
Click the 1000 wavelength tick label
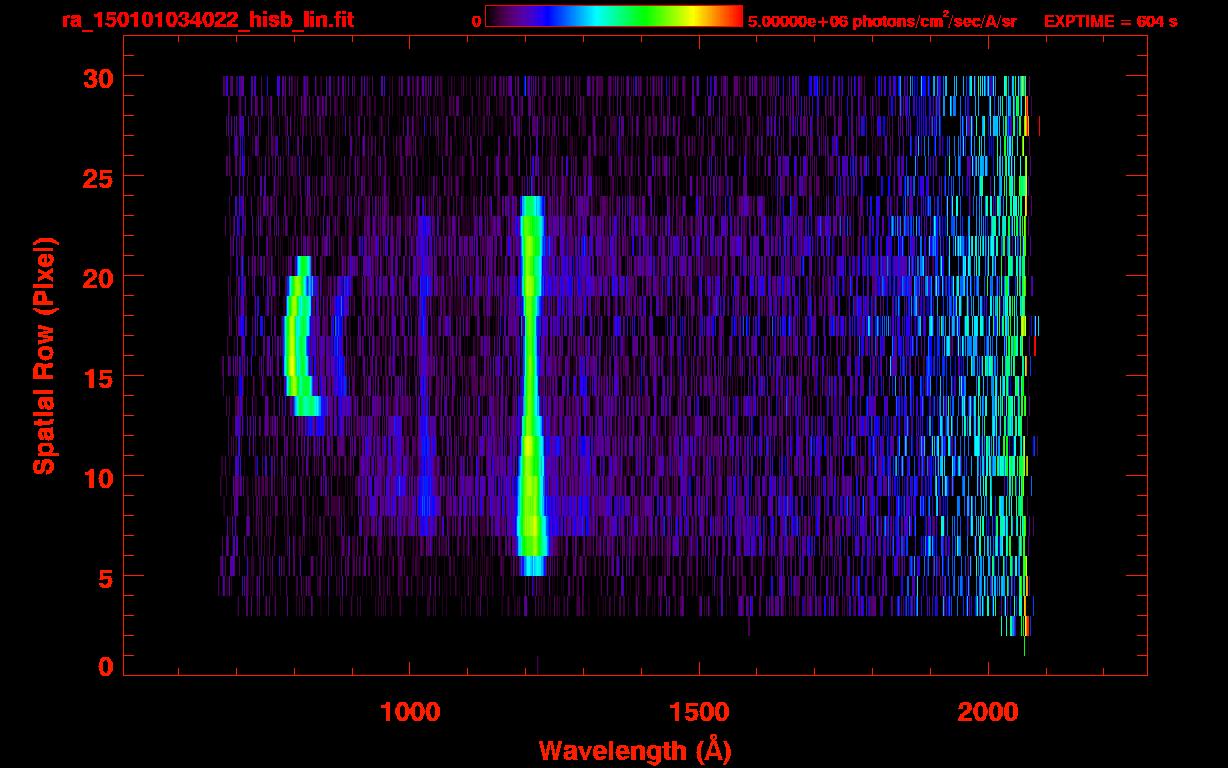[x=410, y=712]
